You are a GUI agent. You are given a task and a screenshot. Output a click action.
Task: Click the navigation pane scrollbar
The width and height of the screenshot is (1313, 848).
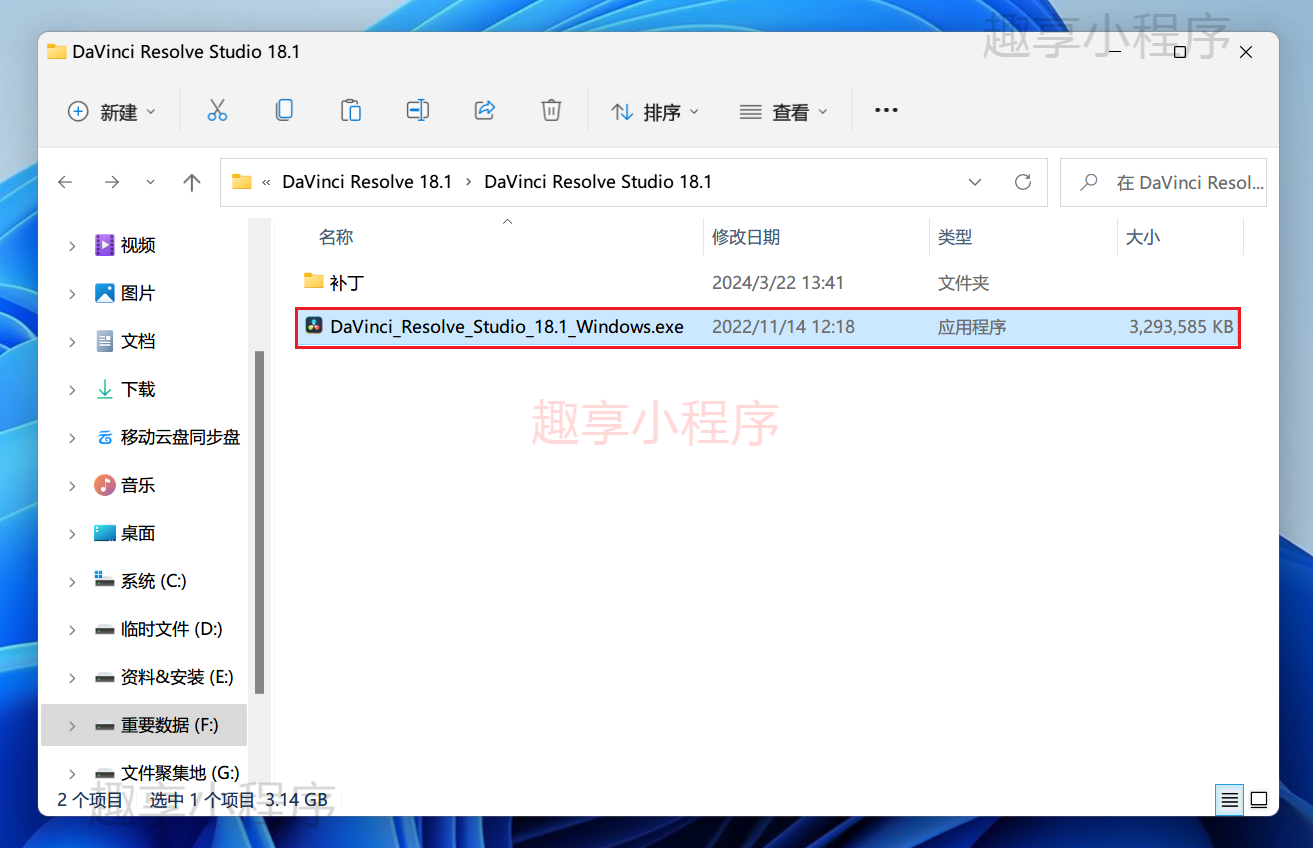click(260, 522)
